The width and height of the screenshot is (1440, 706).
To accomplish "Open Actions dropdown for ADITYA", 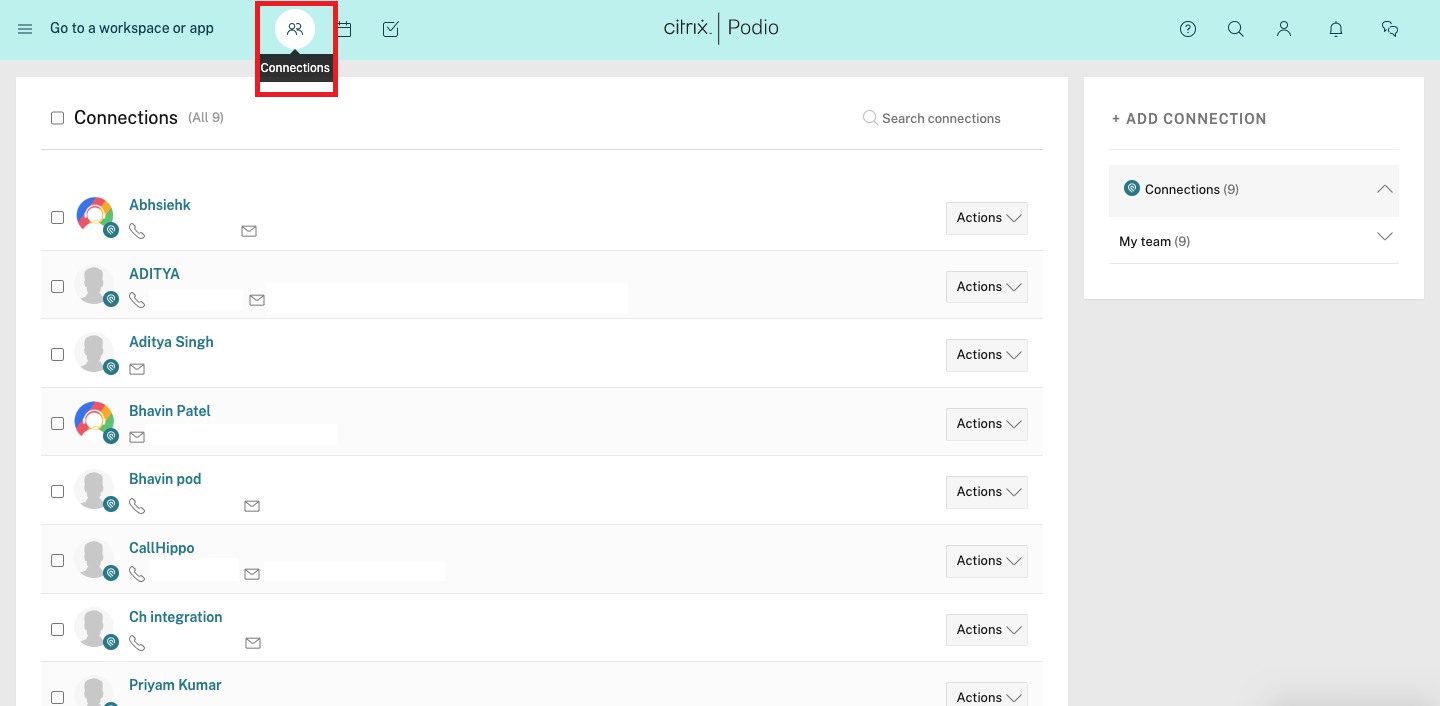I will coord(987,287).
